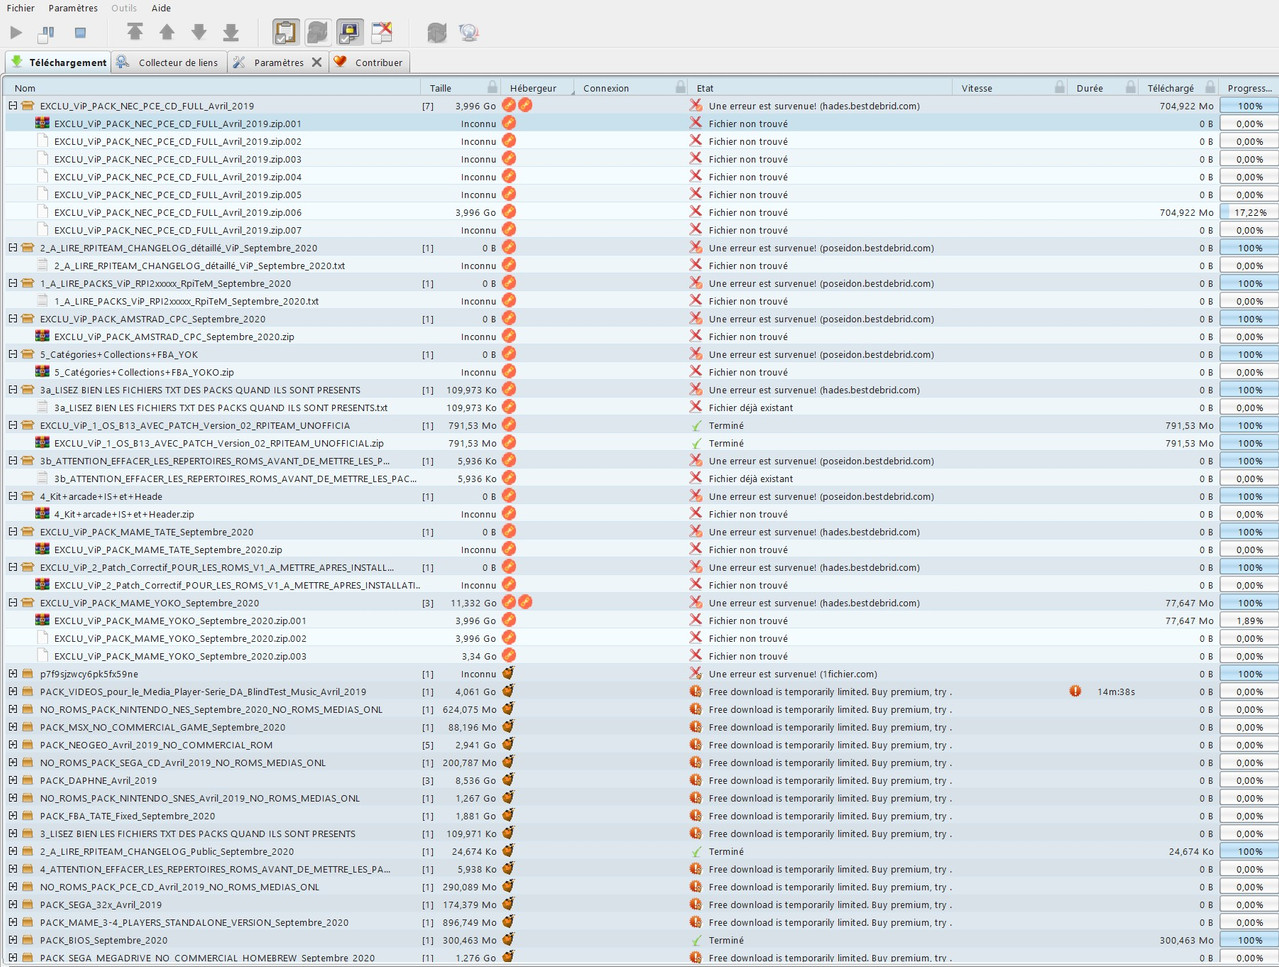Viewport: 1279px width, 967px height.
Task: Toggle lock icon in Taille column header
Action: (492, 88)
